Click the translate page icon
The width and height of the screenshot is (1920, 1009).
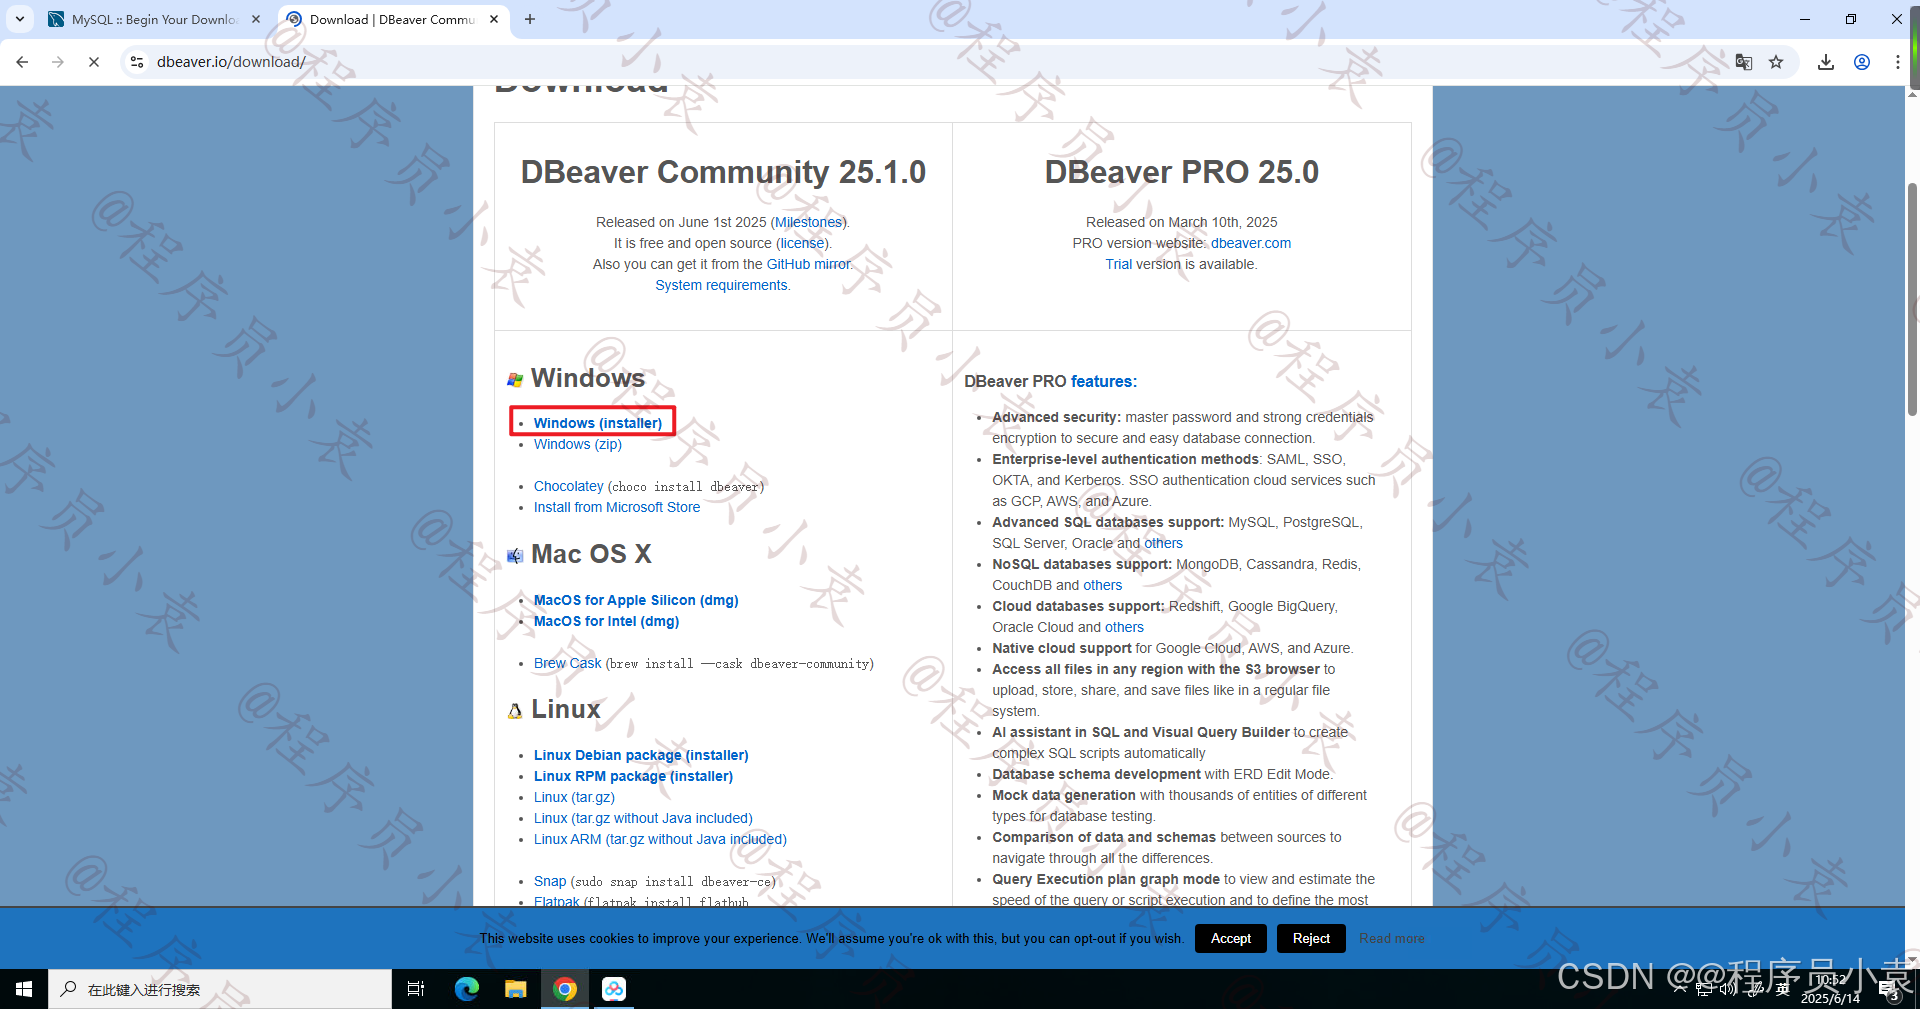1744,62
